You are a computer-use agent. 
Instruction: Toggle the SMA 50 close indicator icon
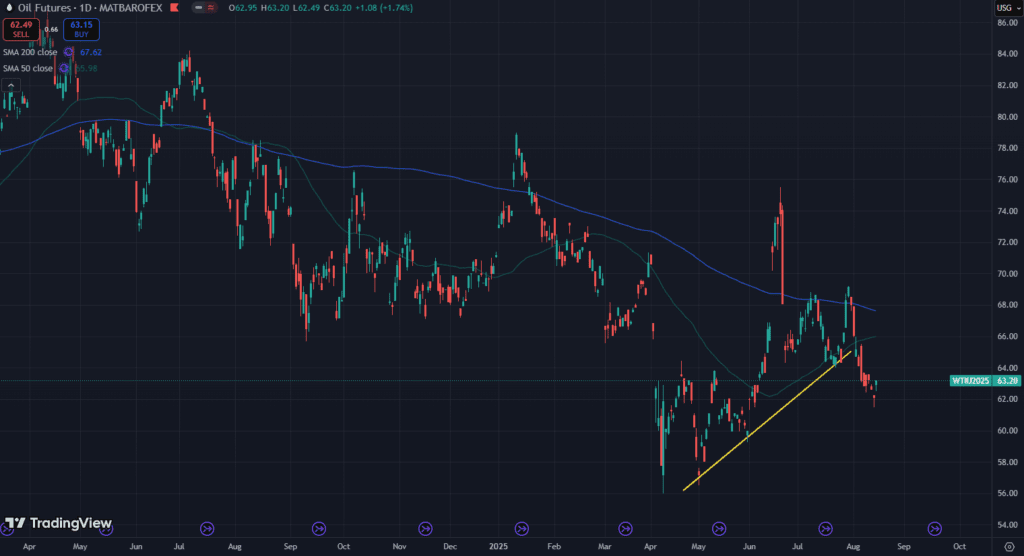point(63,68)
